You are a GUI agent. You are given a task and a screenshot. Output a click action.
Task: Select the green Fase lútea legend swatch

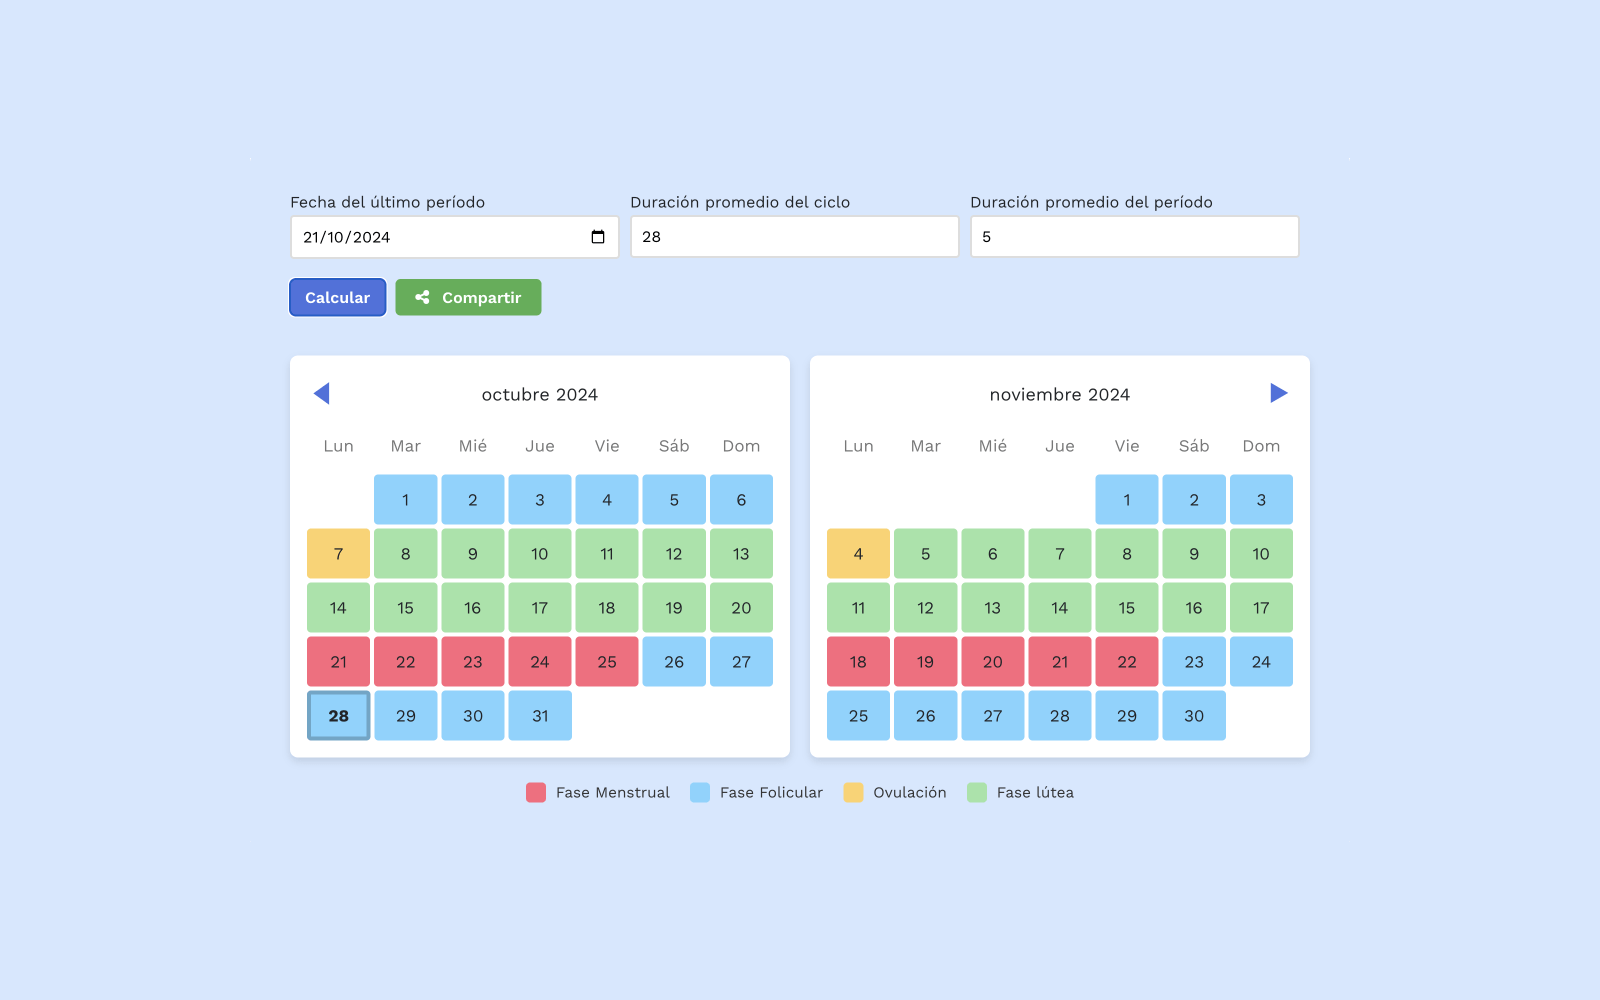pos(977,793)
